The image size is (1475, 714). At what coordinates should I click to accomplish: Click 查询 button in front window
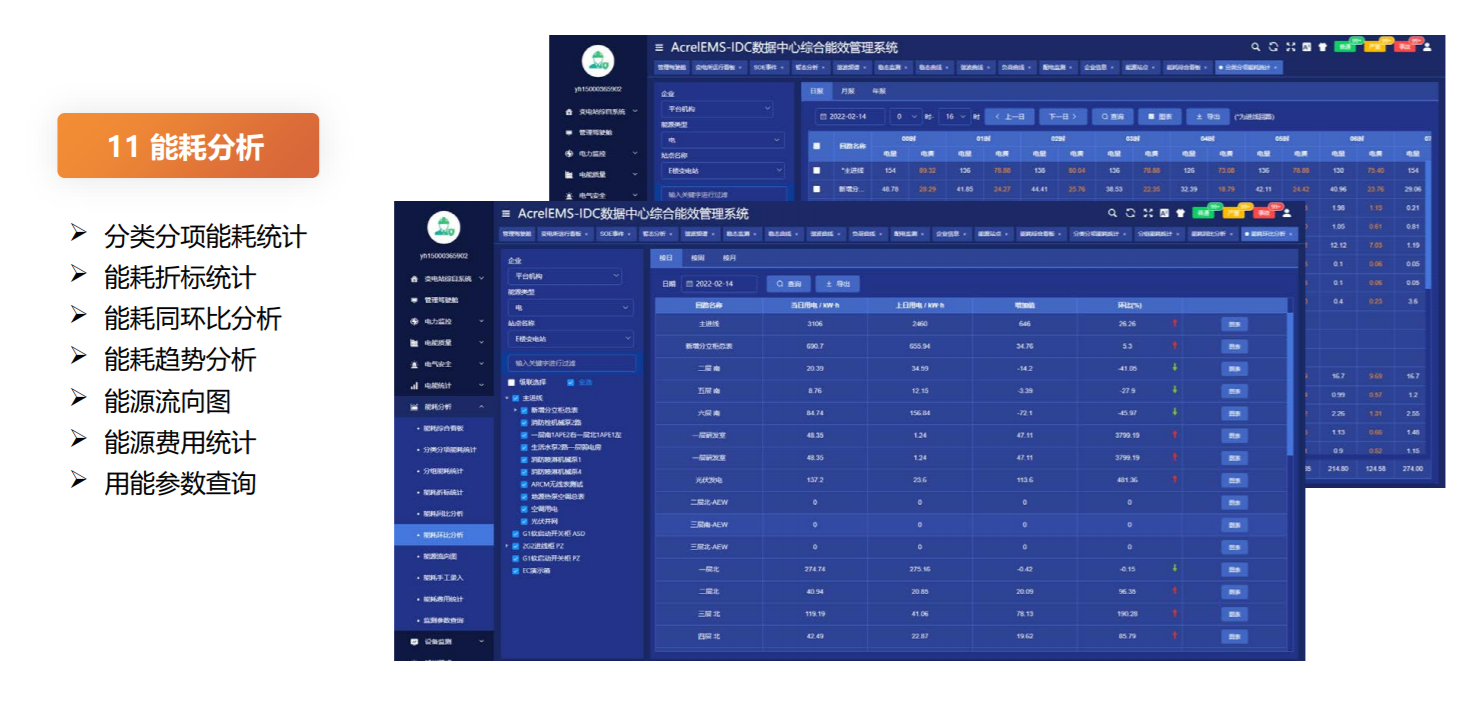click(x=788, y=284)
